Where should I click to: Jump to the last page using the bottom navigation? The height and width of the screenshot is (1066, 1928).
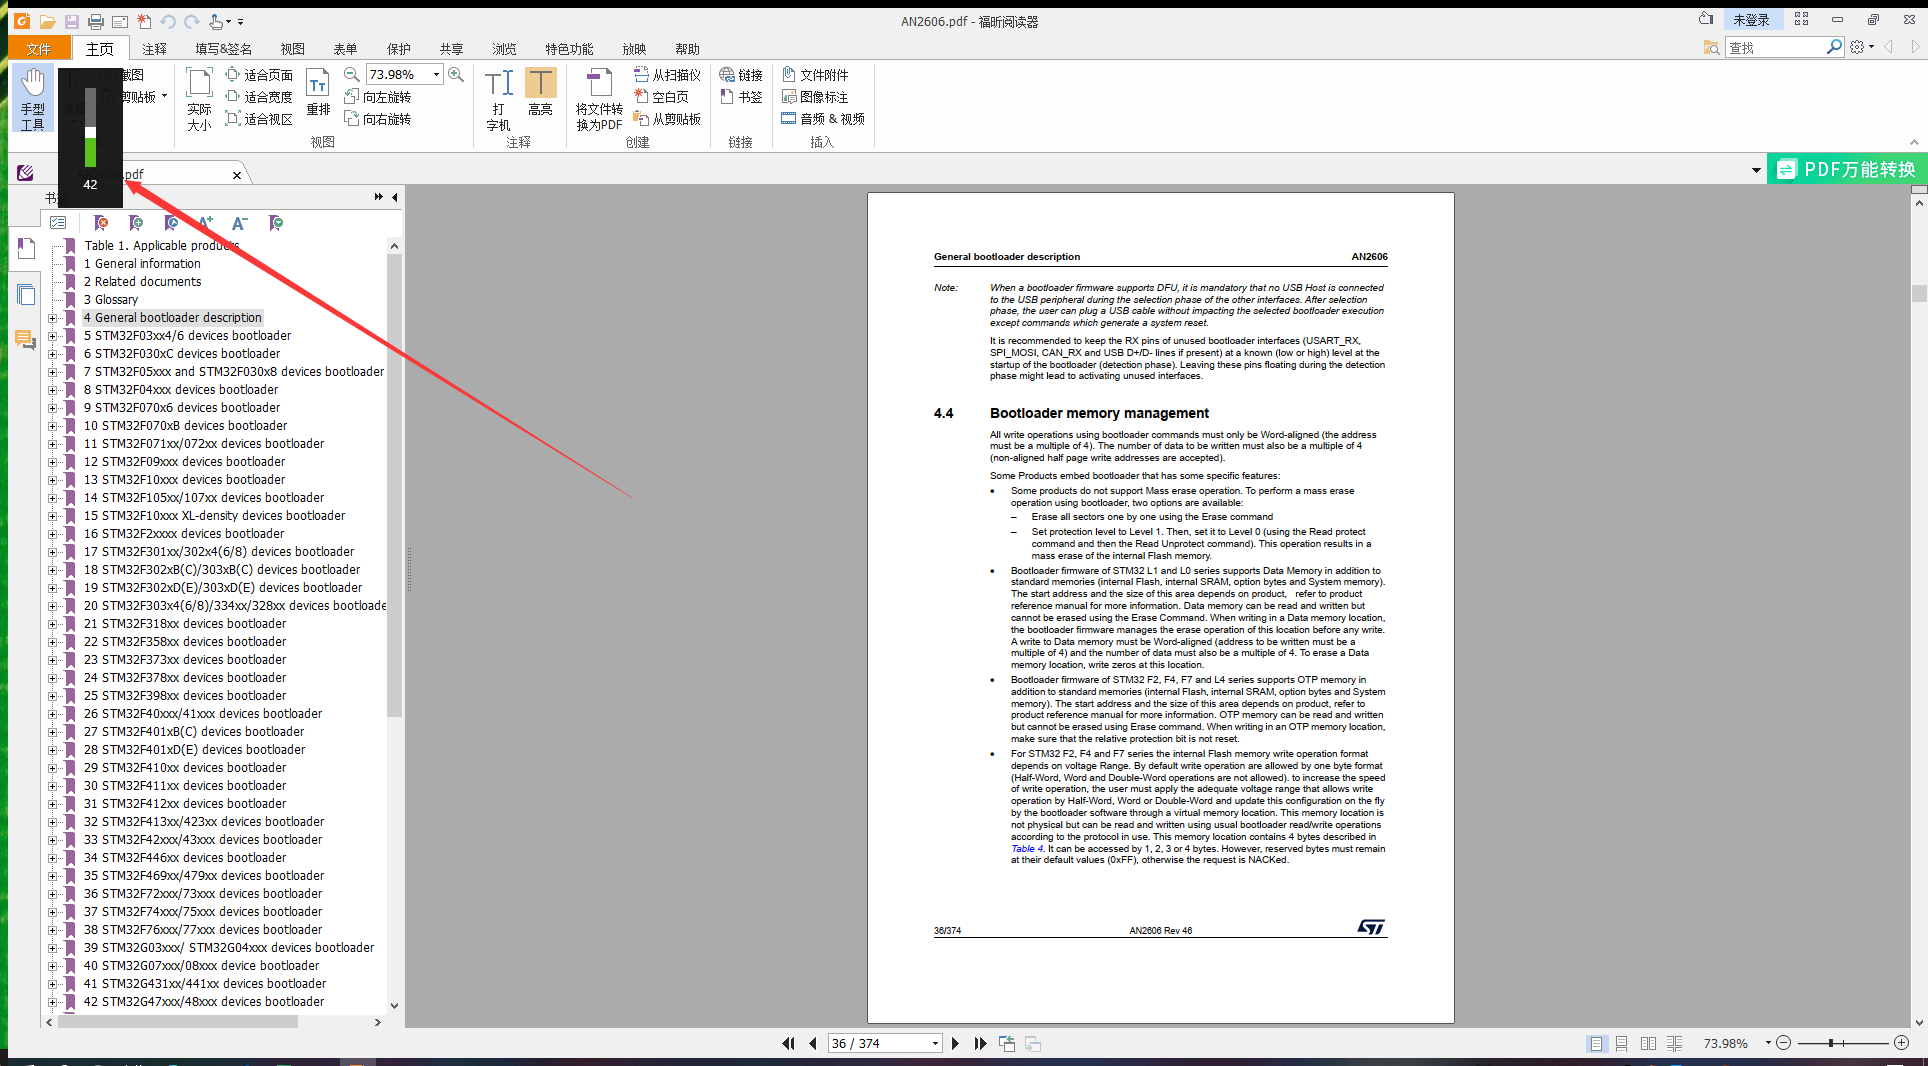[x=981, y=1043]
